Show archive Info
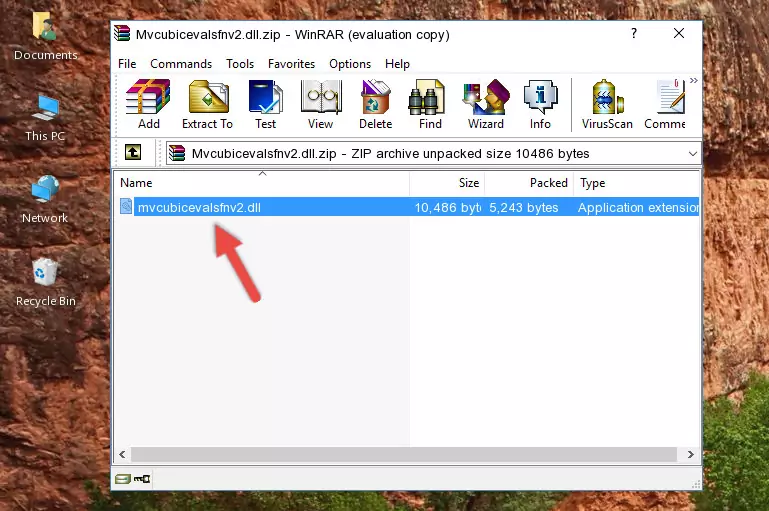Viewport: 769px width, 511px height. coord(540,104)
